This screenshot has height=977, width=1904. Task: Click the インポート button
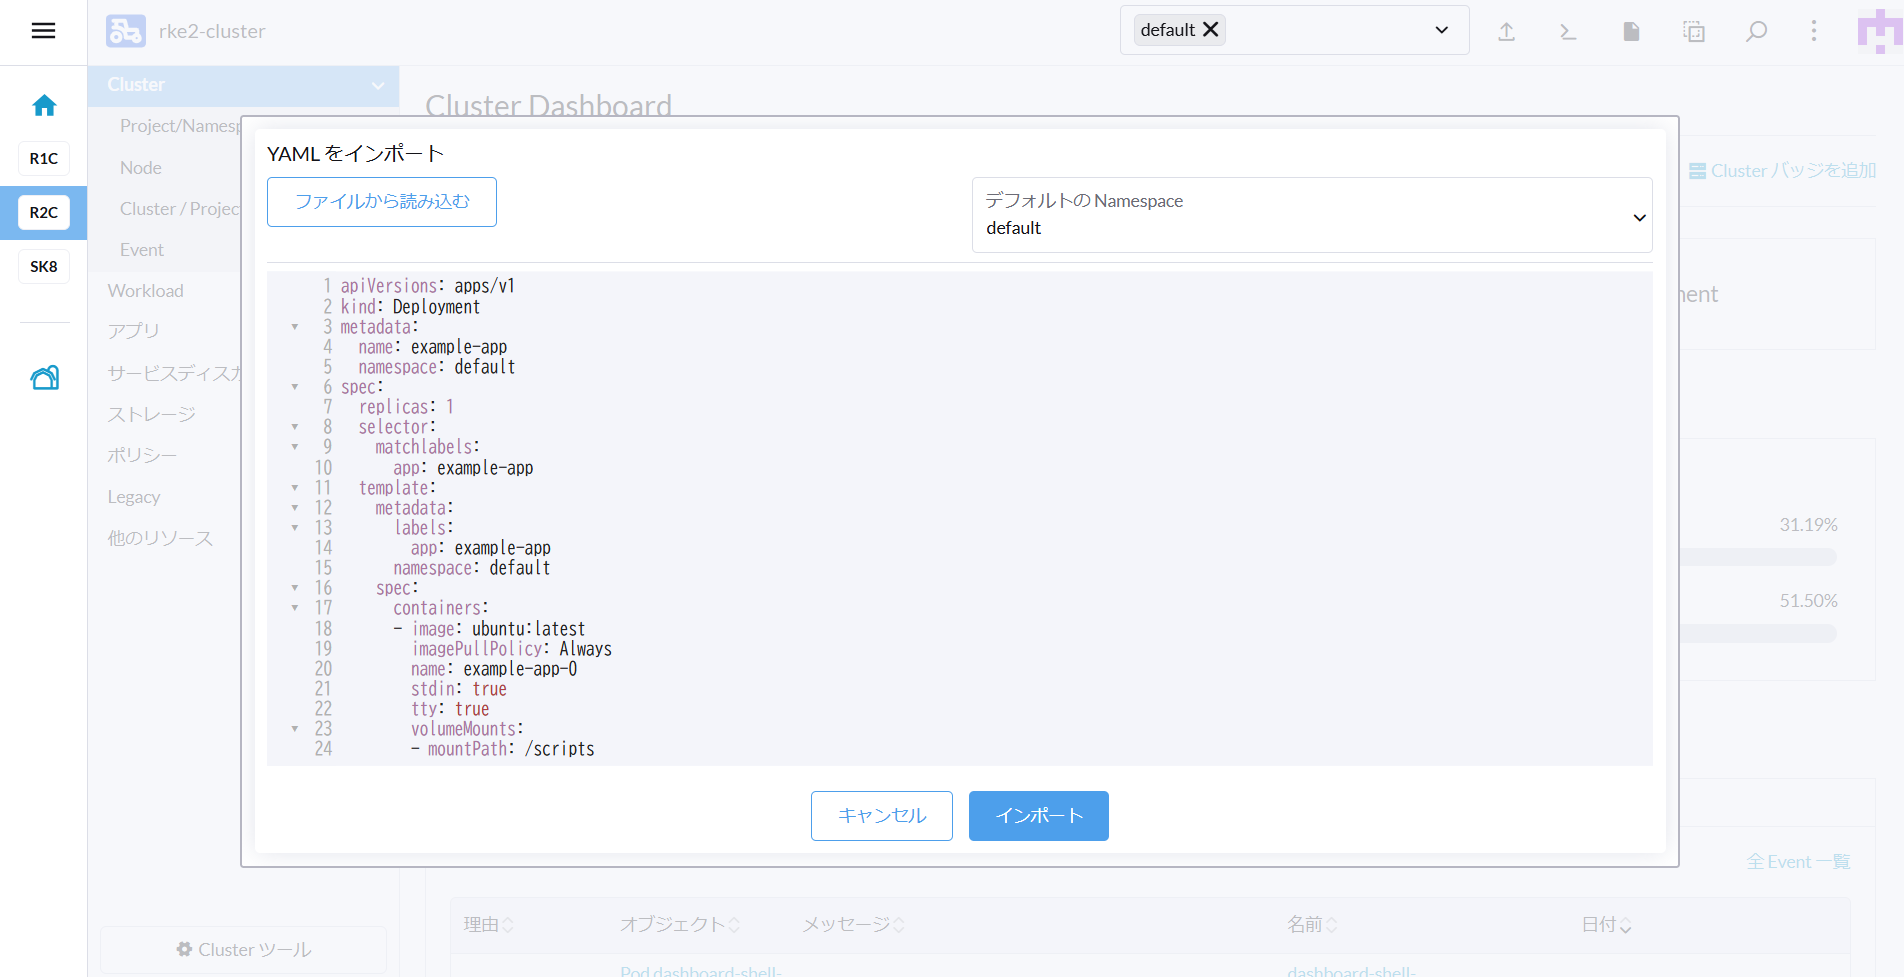(1039, 816)
